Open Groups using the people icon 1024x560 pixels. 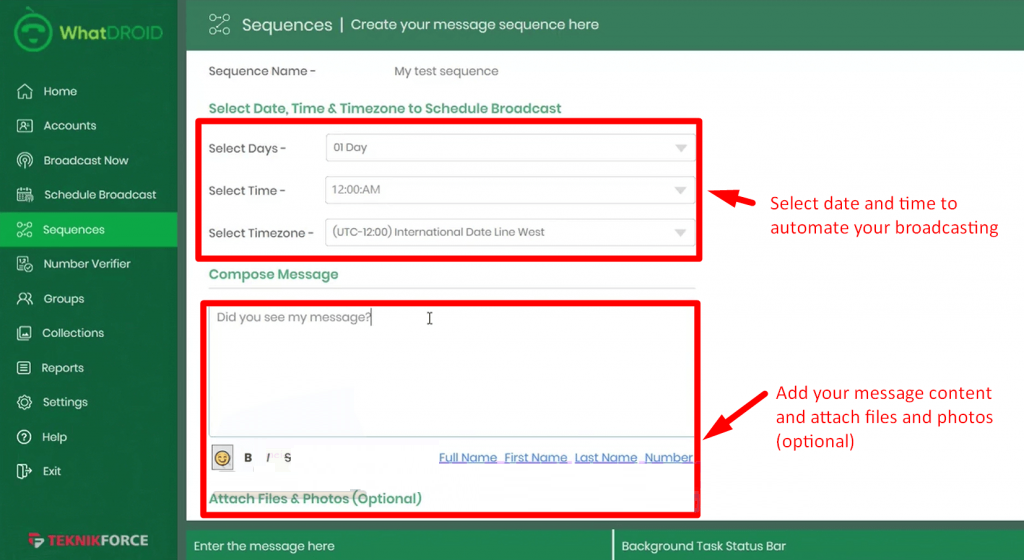click(x=25, y=299)
